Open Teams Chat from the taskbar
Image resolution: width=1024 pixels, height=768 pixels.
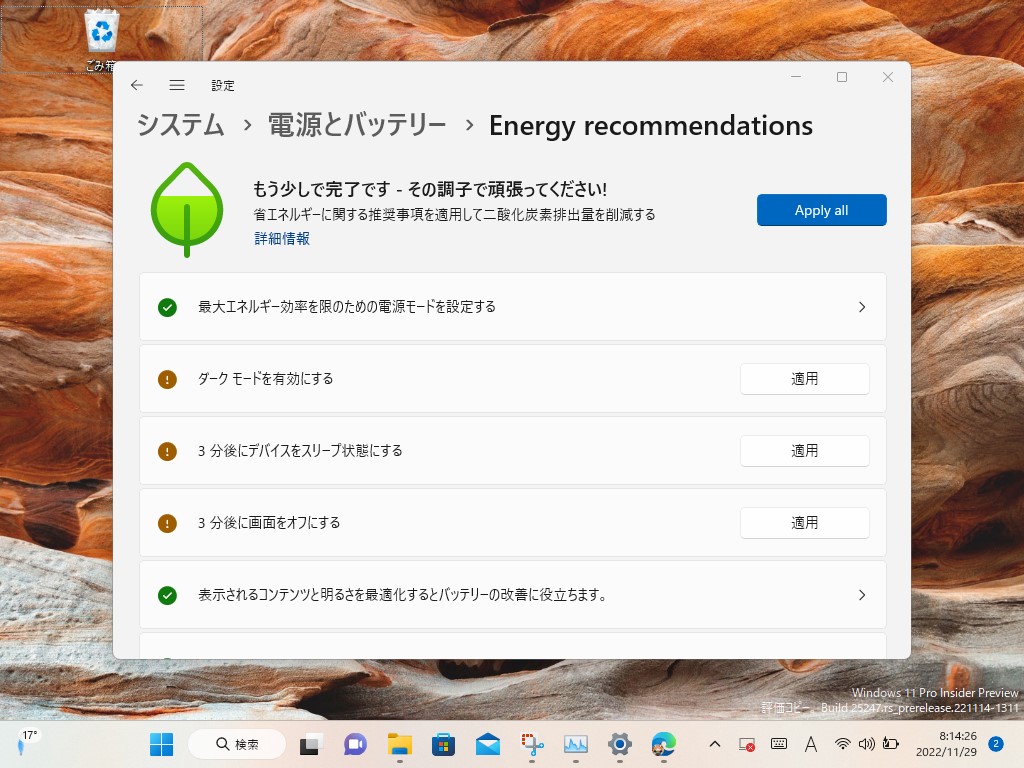pos(353,744)
